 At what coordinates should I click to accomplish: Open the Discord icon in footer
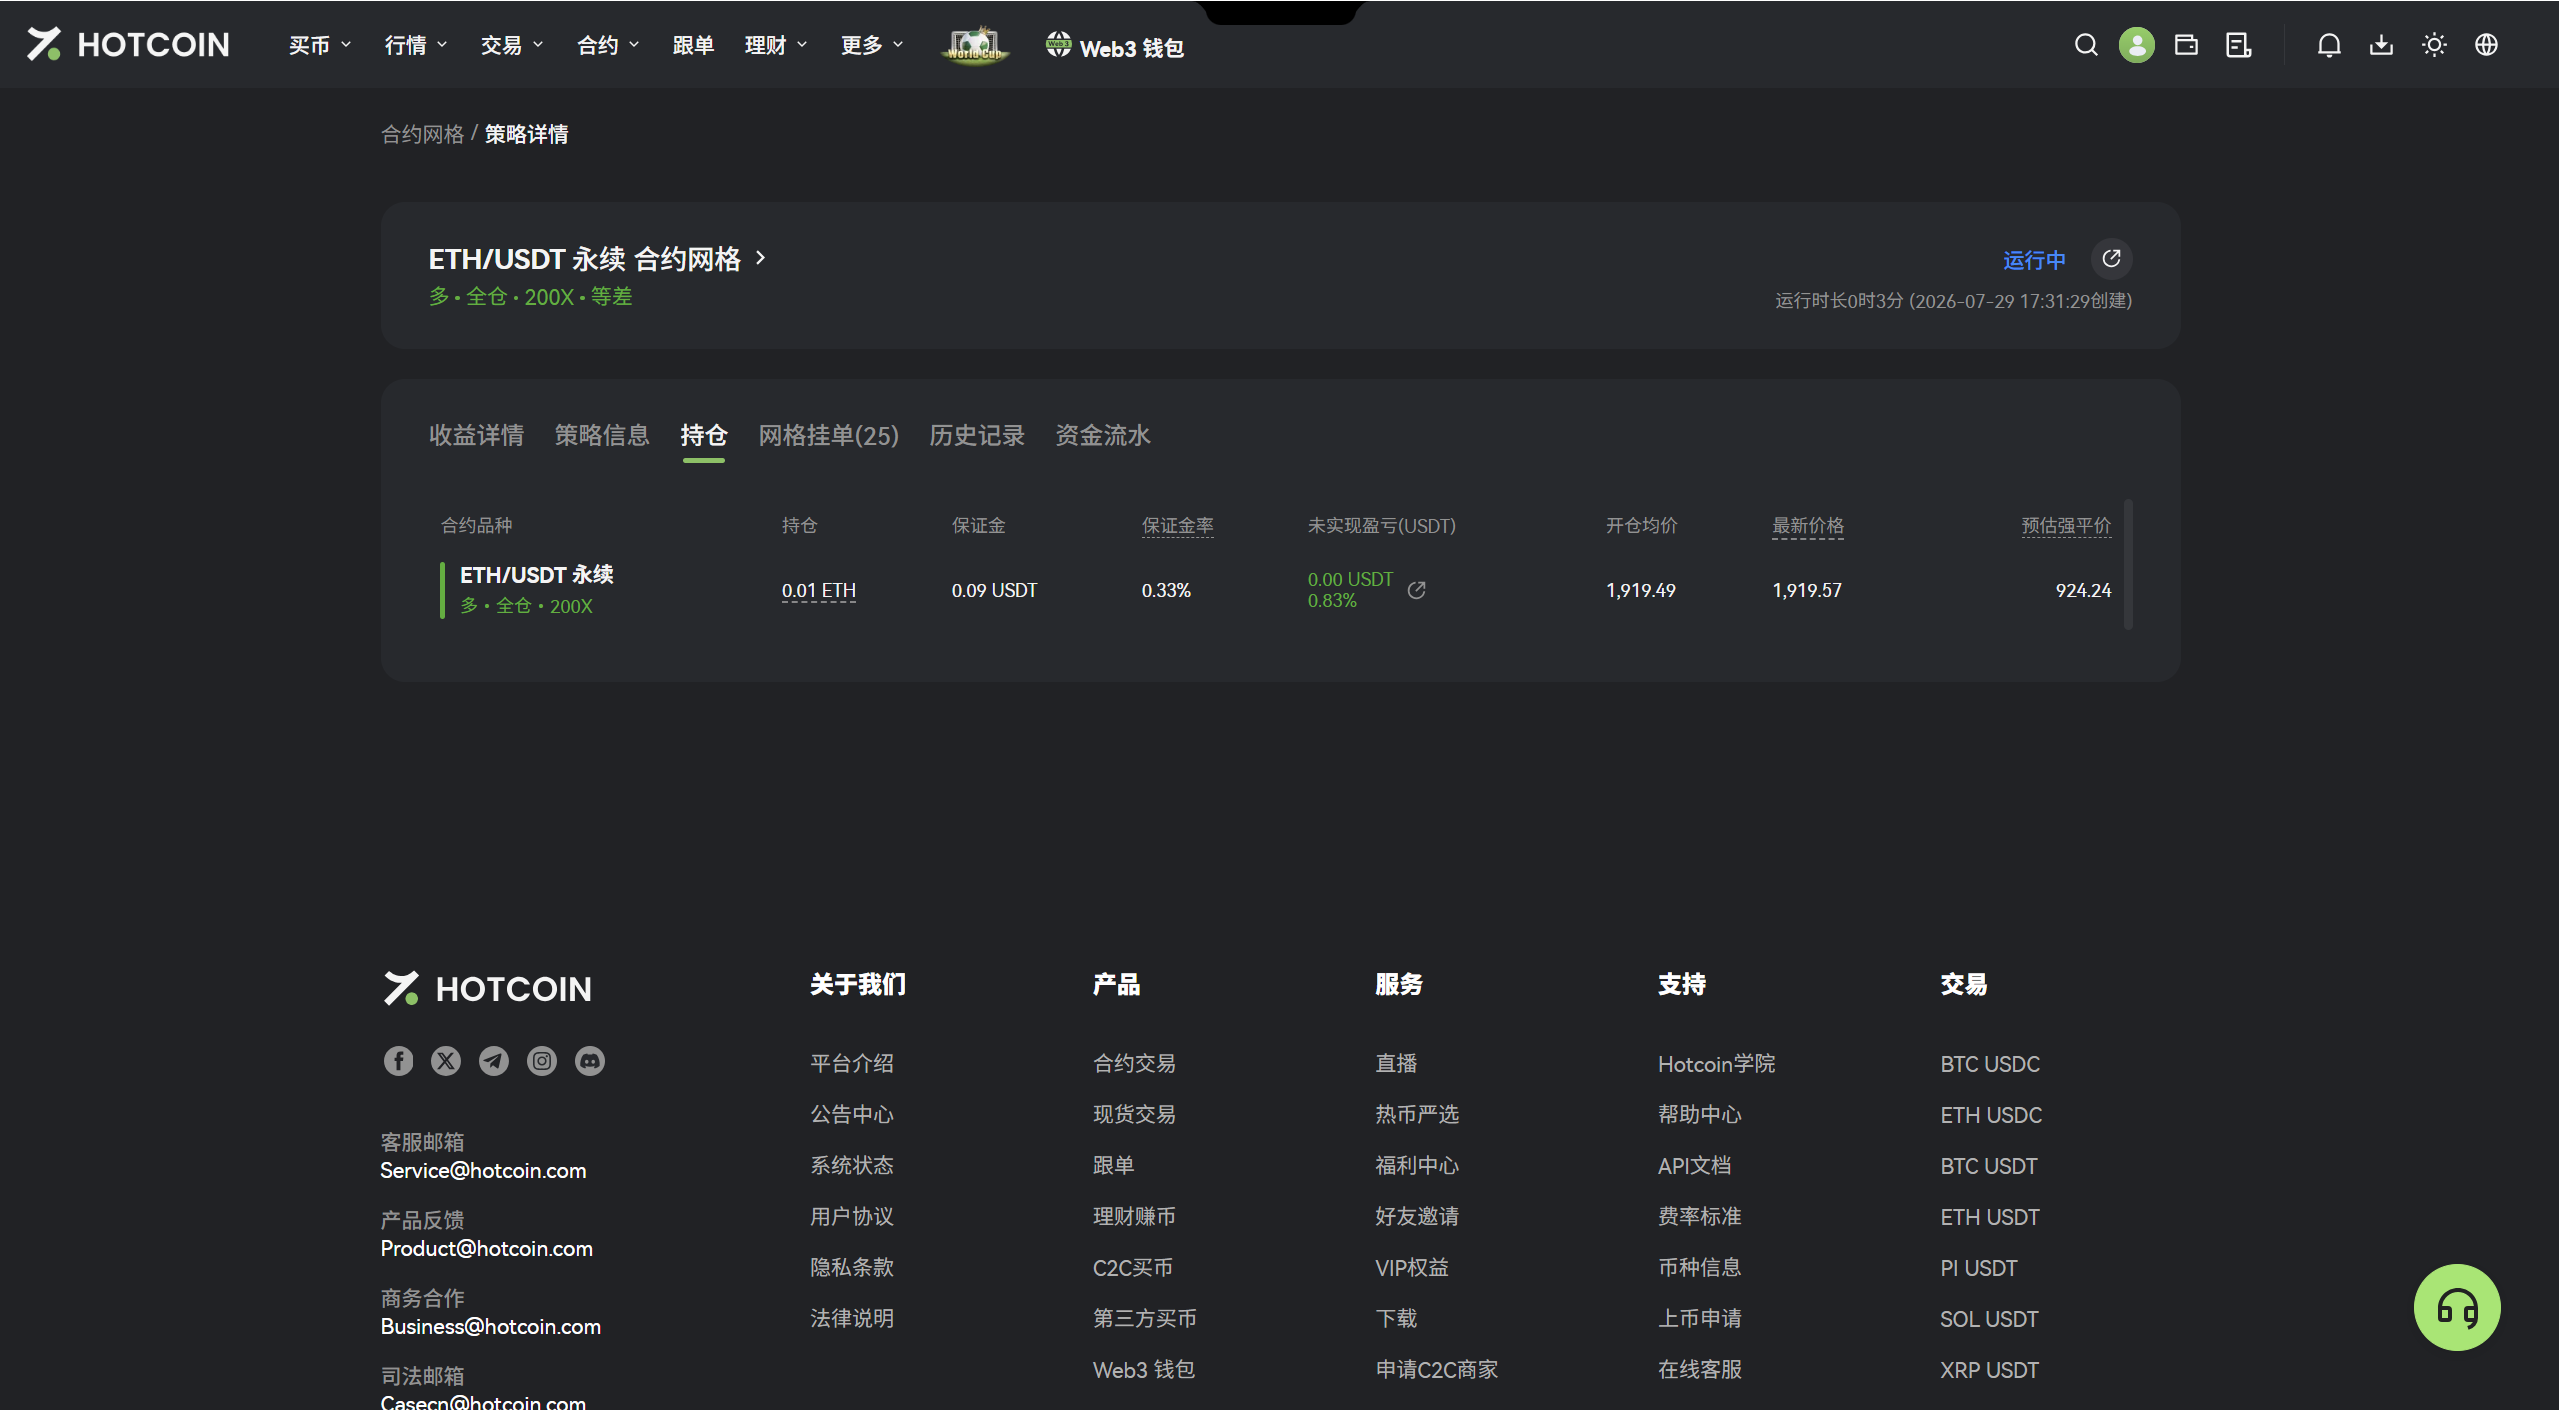tap(590, 1061)
